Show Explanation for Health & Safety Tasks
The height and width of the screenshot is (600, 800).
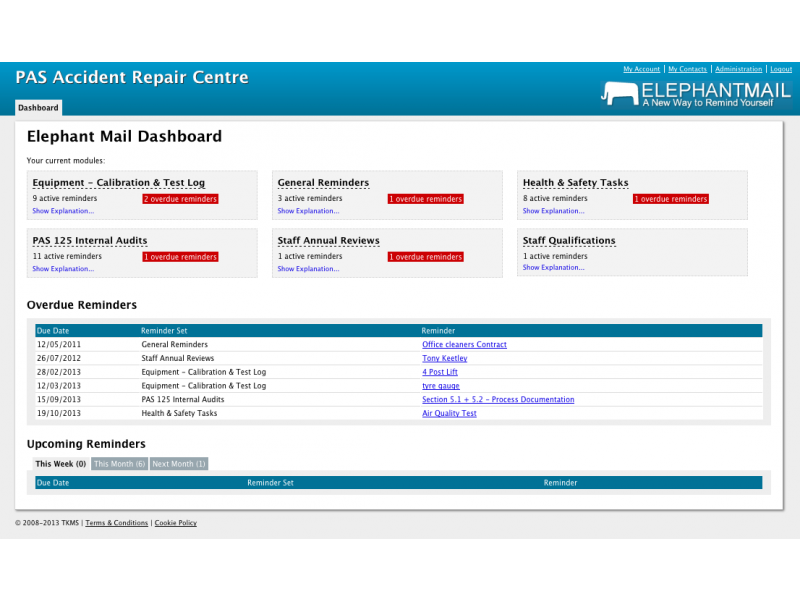click(554, 211)
